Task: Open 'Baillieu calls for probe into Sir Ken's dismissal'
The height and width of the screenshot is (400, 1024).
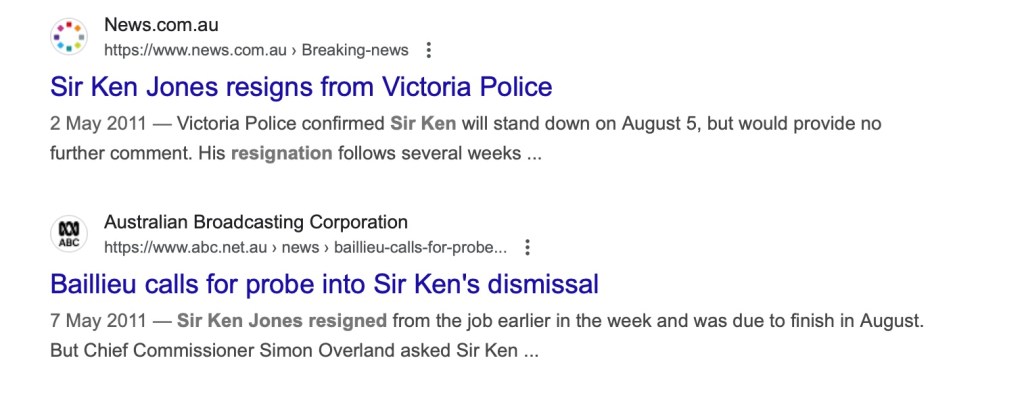Action: (324, 285)
